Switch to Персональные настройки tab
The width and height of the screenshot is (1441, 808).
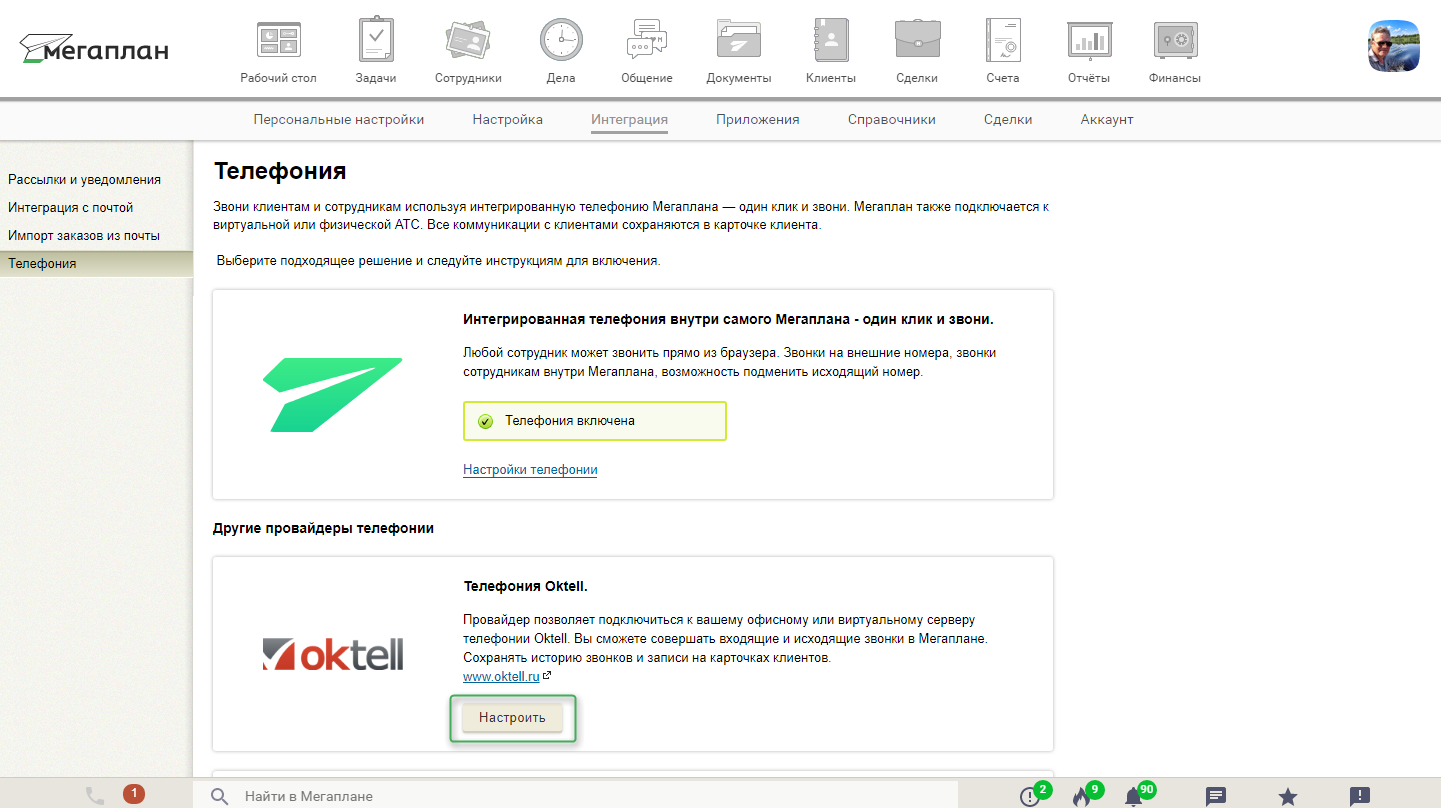[339, 119]
